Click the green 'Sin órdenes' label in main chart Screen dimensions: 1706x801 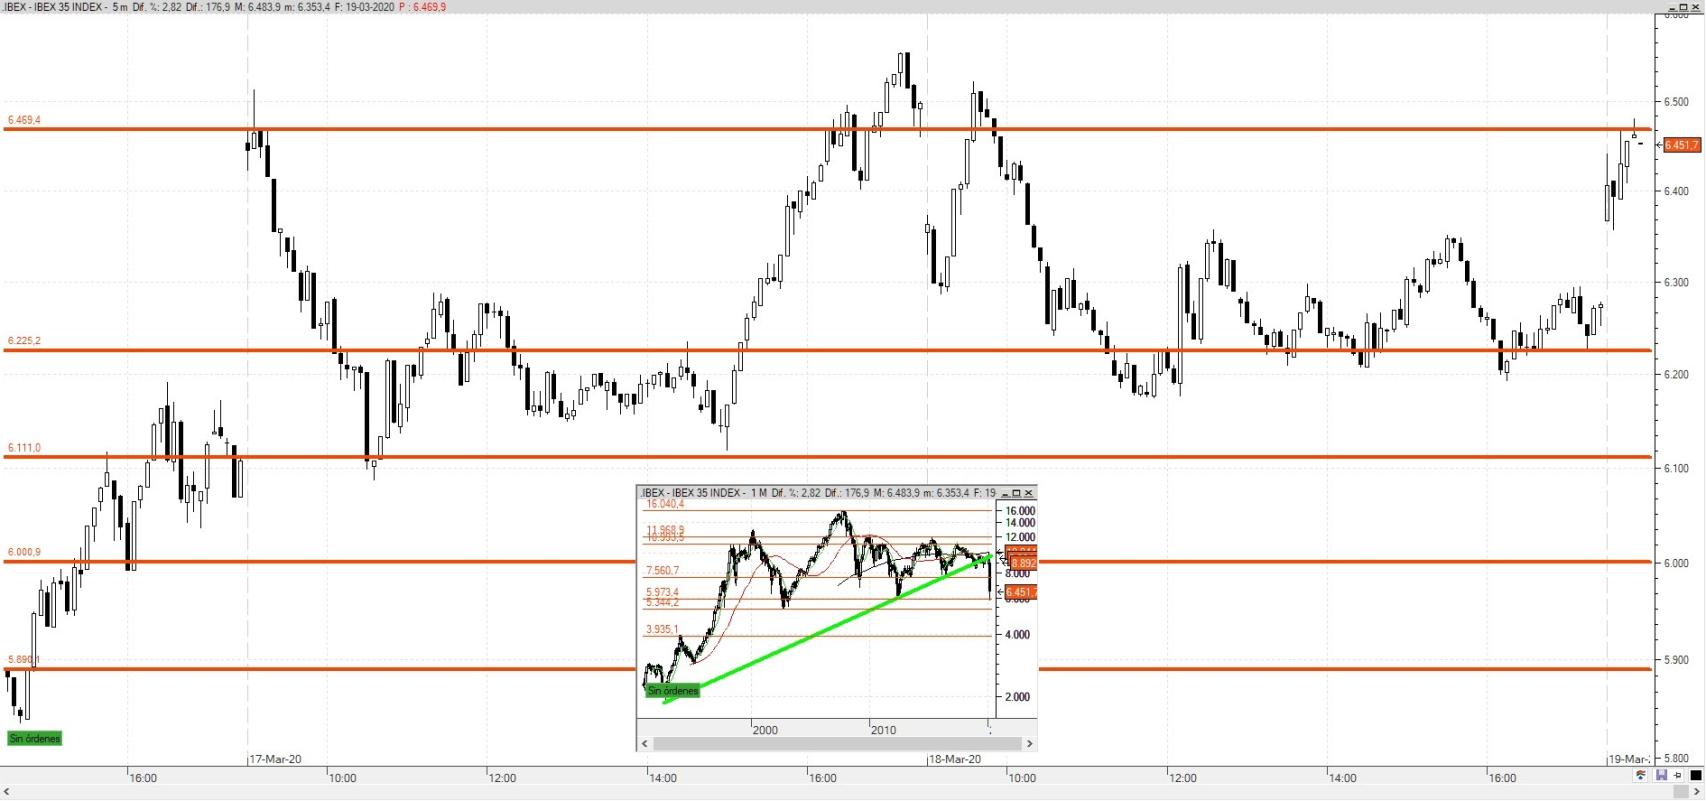click(x=35, y=738)
